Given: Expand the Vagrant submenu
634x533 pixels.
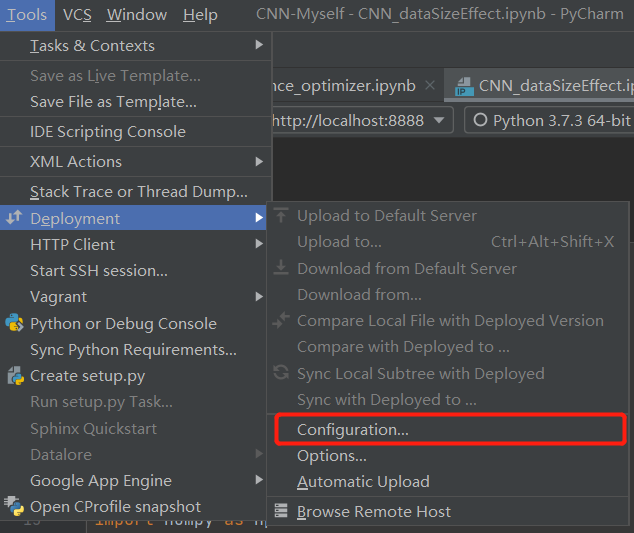Looking at the screenshot, I should (133, 296).
